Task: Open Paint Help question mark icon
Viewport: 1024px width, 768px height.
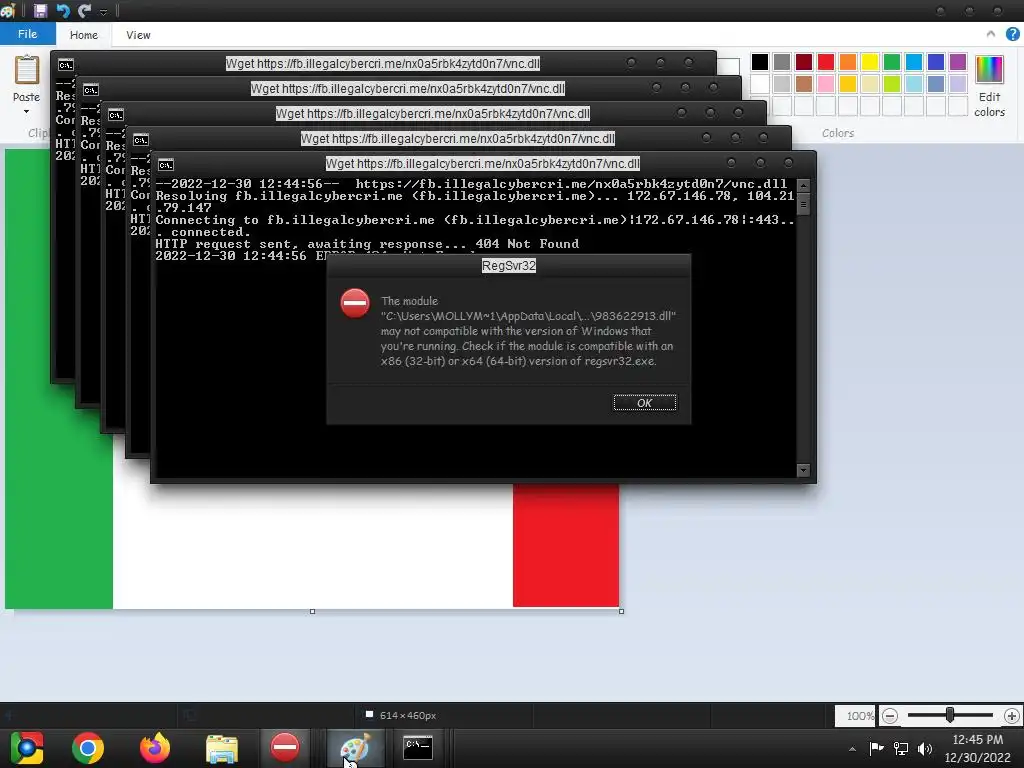Action: pos(1012,34)
